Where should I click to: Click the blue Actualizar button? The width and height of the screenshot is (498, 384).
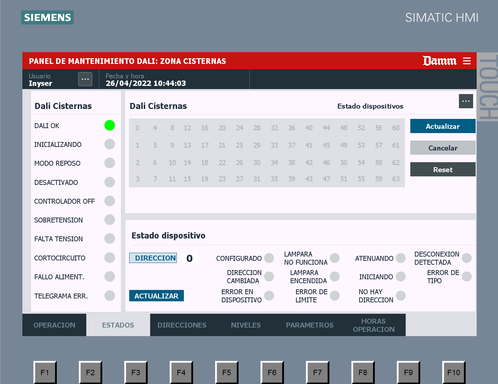443,126
